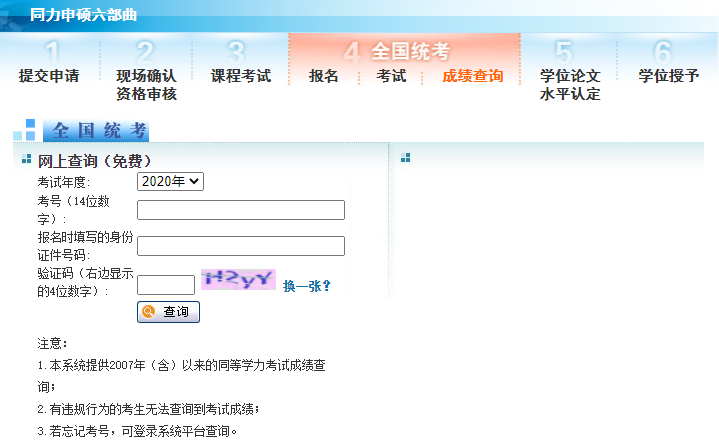719x440 pixels.
Task: Open step 6 学位授予
Action: point(669,76)
